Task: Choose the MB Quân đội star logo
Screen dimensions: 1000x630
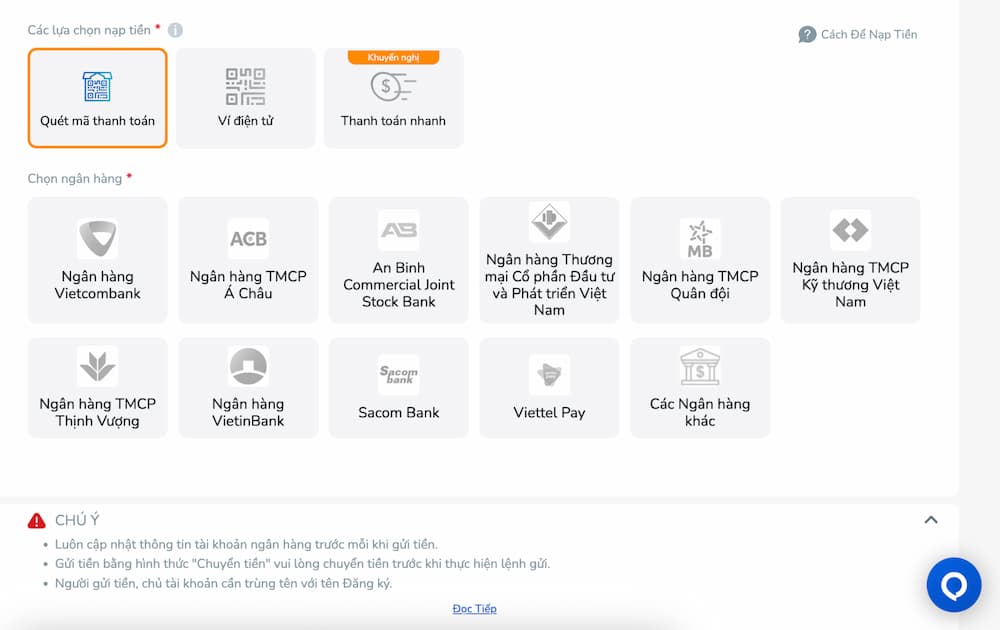Action: (700, 239)
